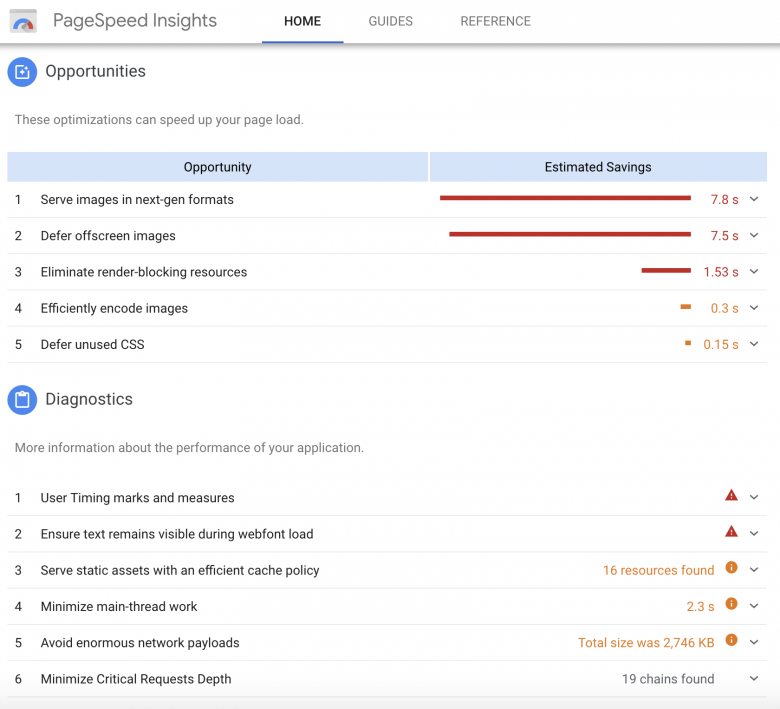Click the 7.8 s savings bar

click(565, 198)
